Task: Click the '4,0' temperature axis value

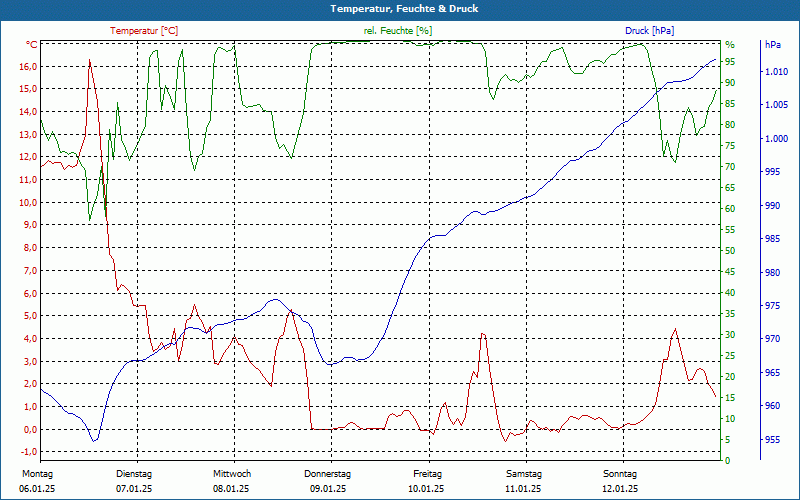Action: click(30, 339)
